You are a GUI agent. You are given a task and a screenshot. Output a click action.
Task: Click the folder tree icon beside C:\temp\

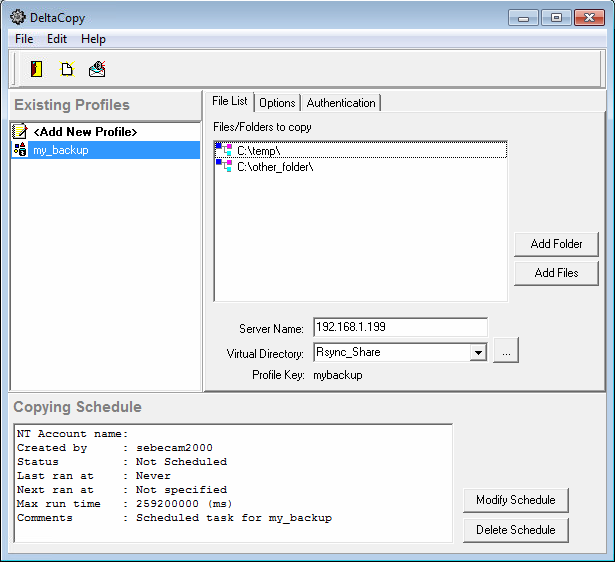point(224,150)
